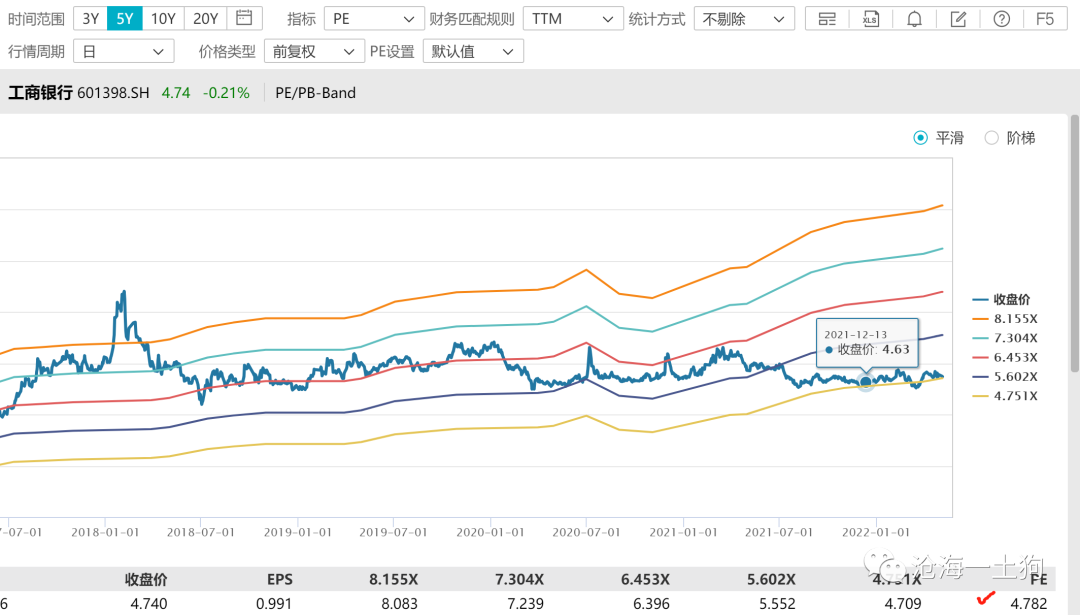The height and width of the screenshot is (615, 1080).
Task: Click the highlighted 2021-12-13 data point
Action: point(866,382)
